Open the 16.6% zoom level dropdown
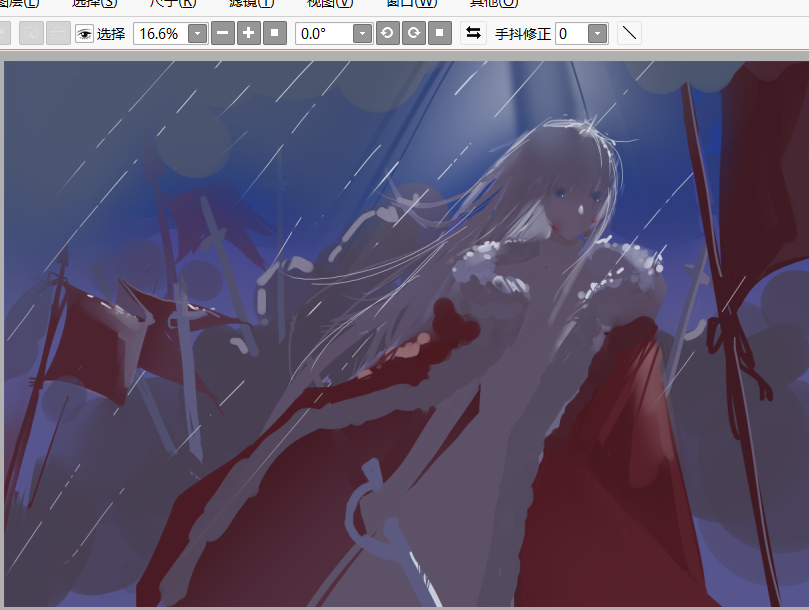809x610 pixels. pyautogui.click(x=197, y=34)
